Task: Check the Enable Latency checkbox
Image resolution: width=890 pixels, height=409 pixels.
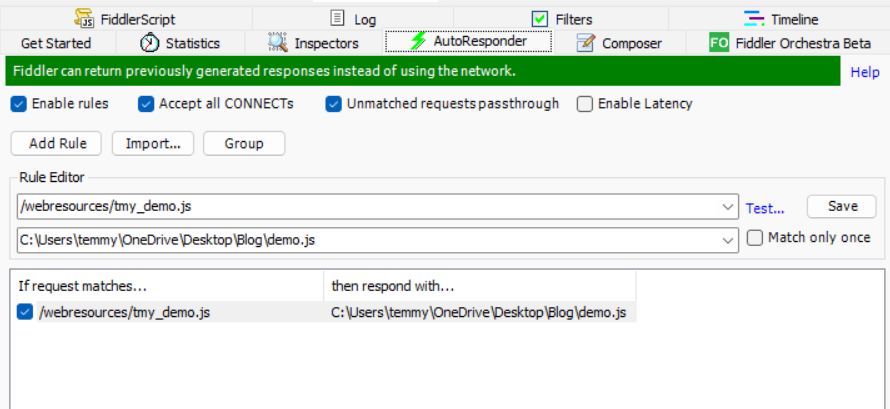Action: (x=585, y=104)
